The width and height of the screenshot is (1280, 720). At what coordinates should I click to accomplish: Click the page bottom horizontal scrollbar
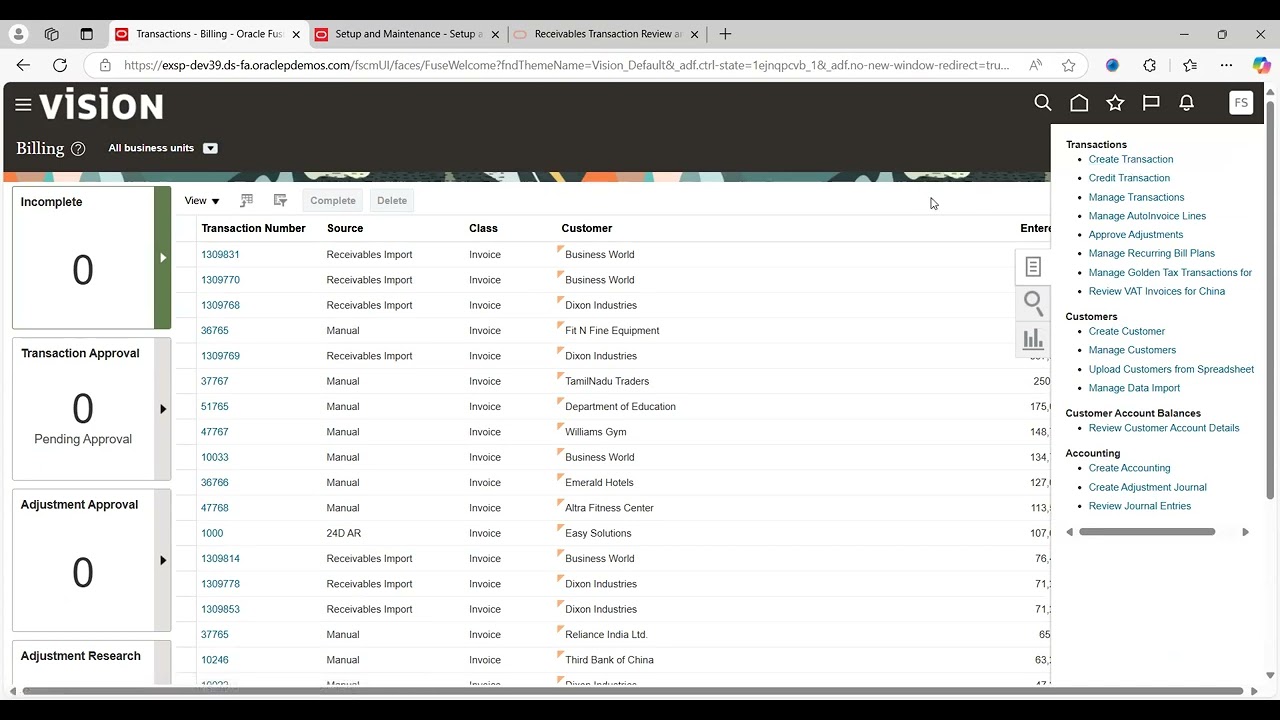(x=632, y=691)
